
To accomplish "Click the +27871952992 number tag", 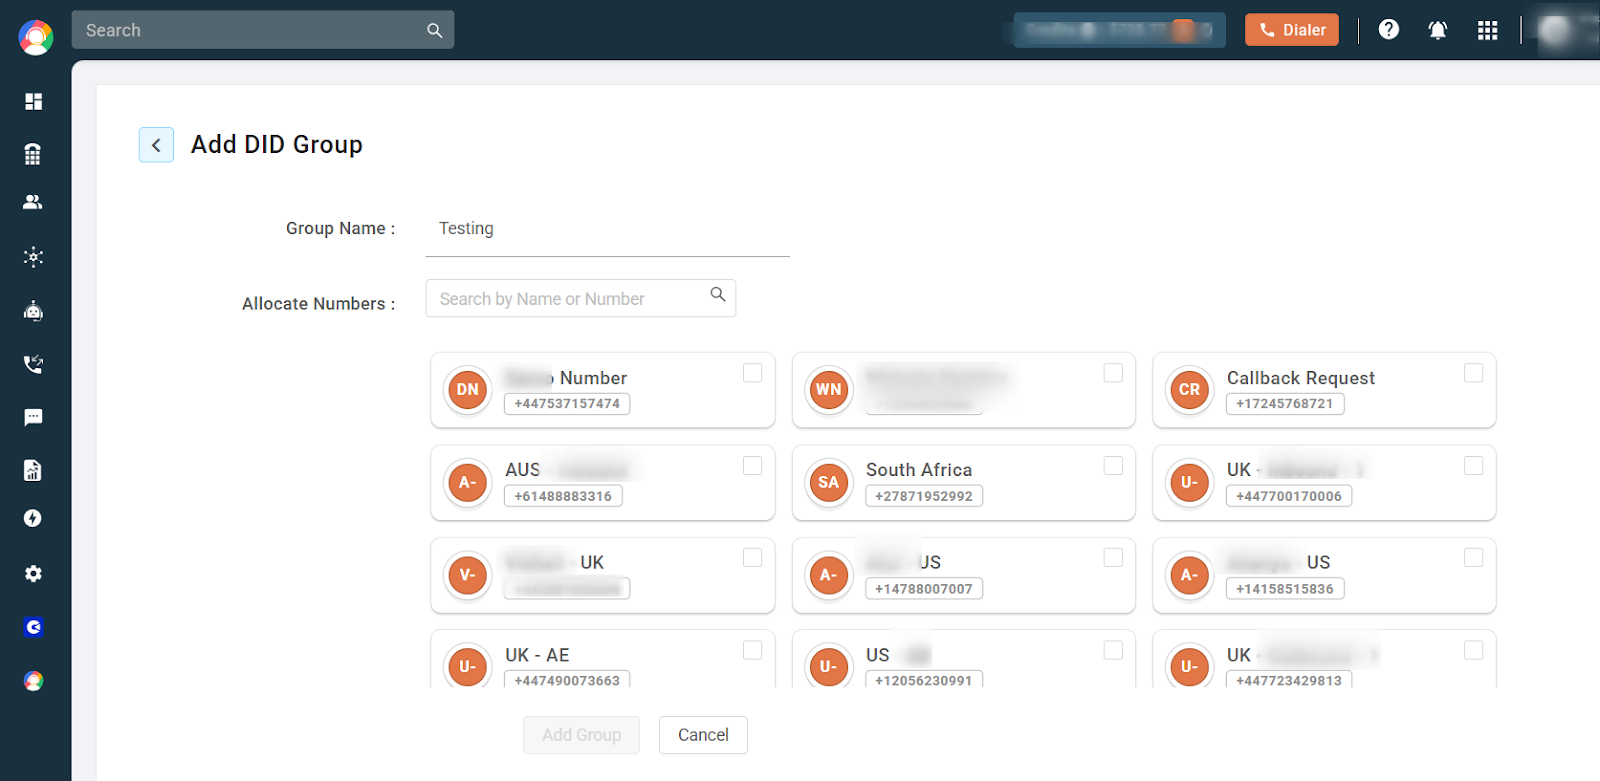I will [924, 496].
